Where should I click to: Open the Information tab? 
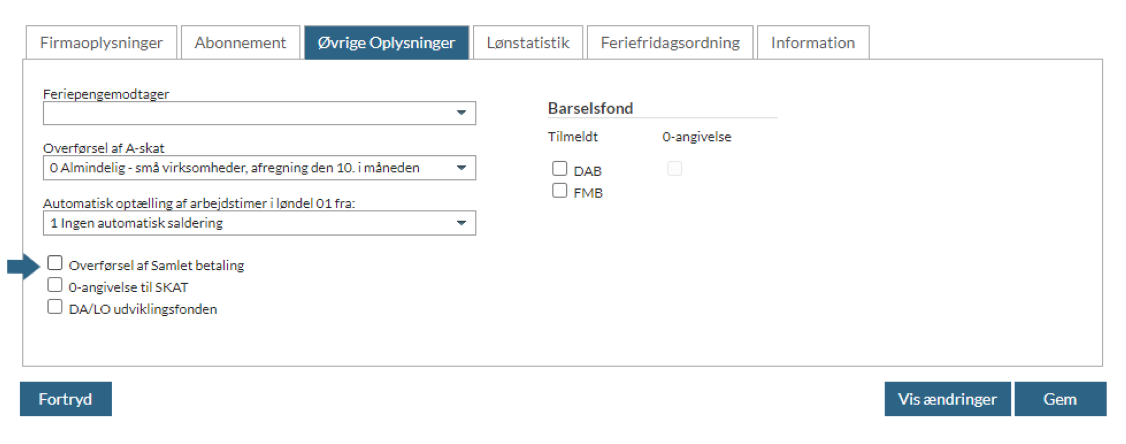click(813, 43)
